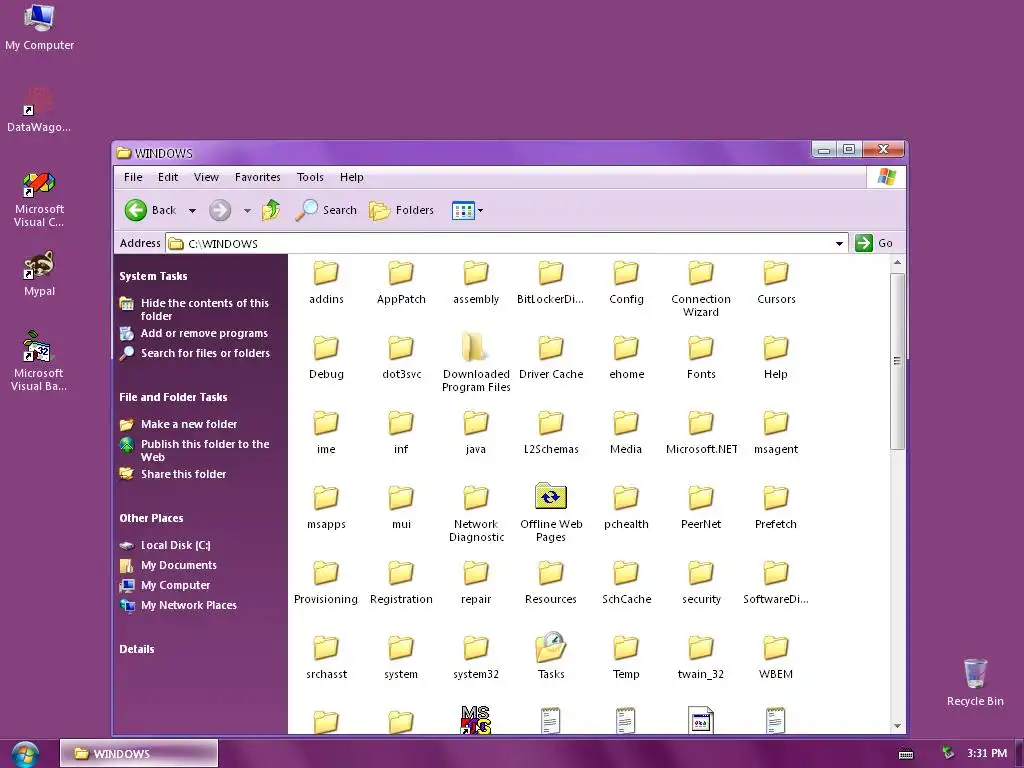
Task: Open the Favorites menu
Action: point(258,177)
